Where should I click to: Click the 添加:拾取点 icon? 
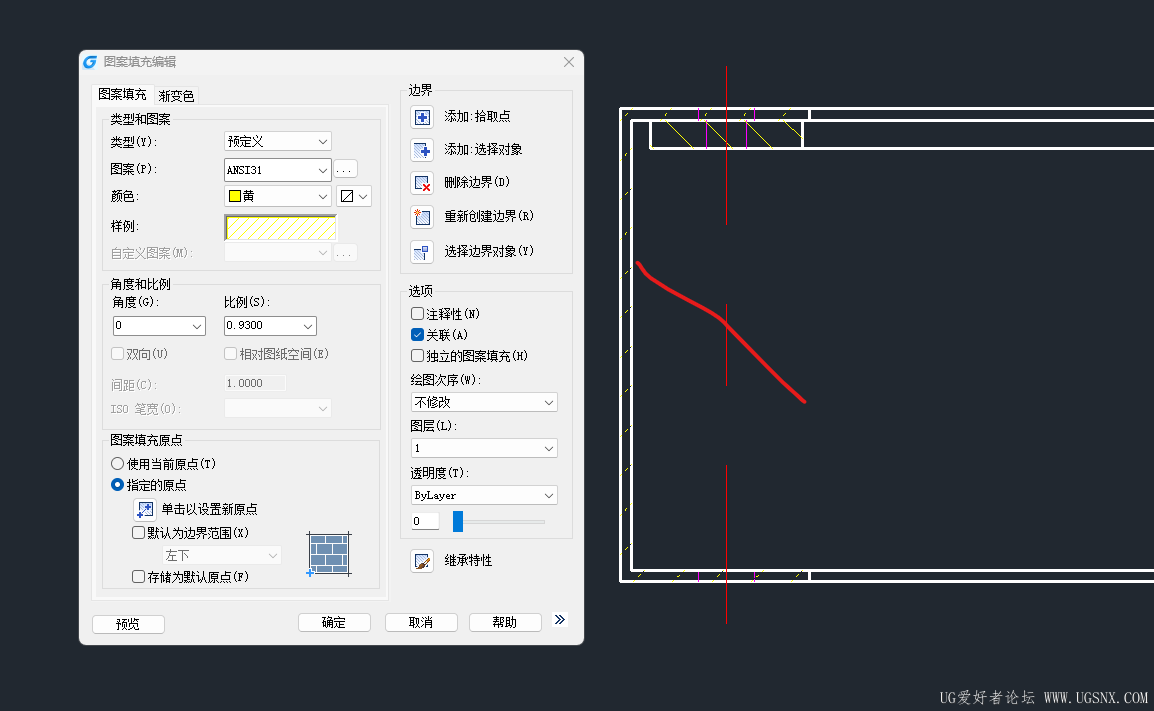click(422, 117)
